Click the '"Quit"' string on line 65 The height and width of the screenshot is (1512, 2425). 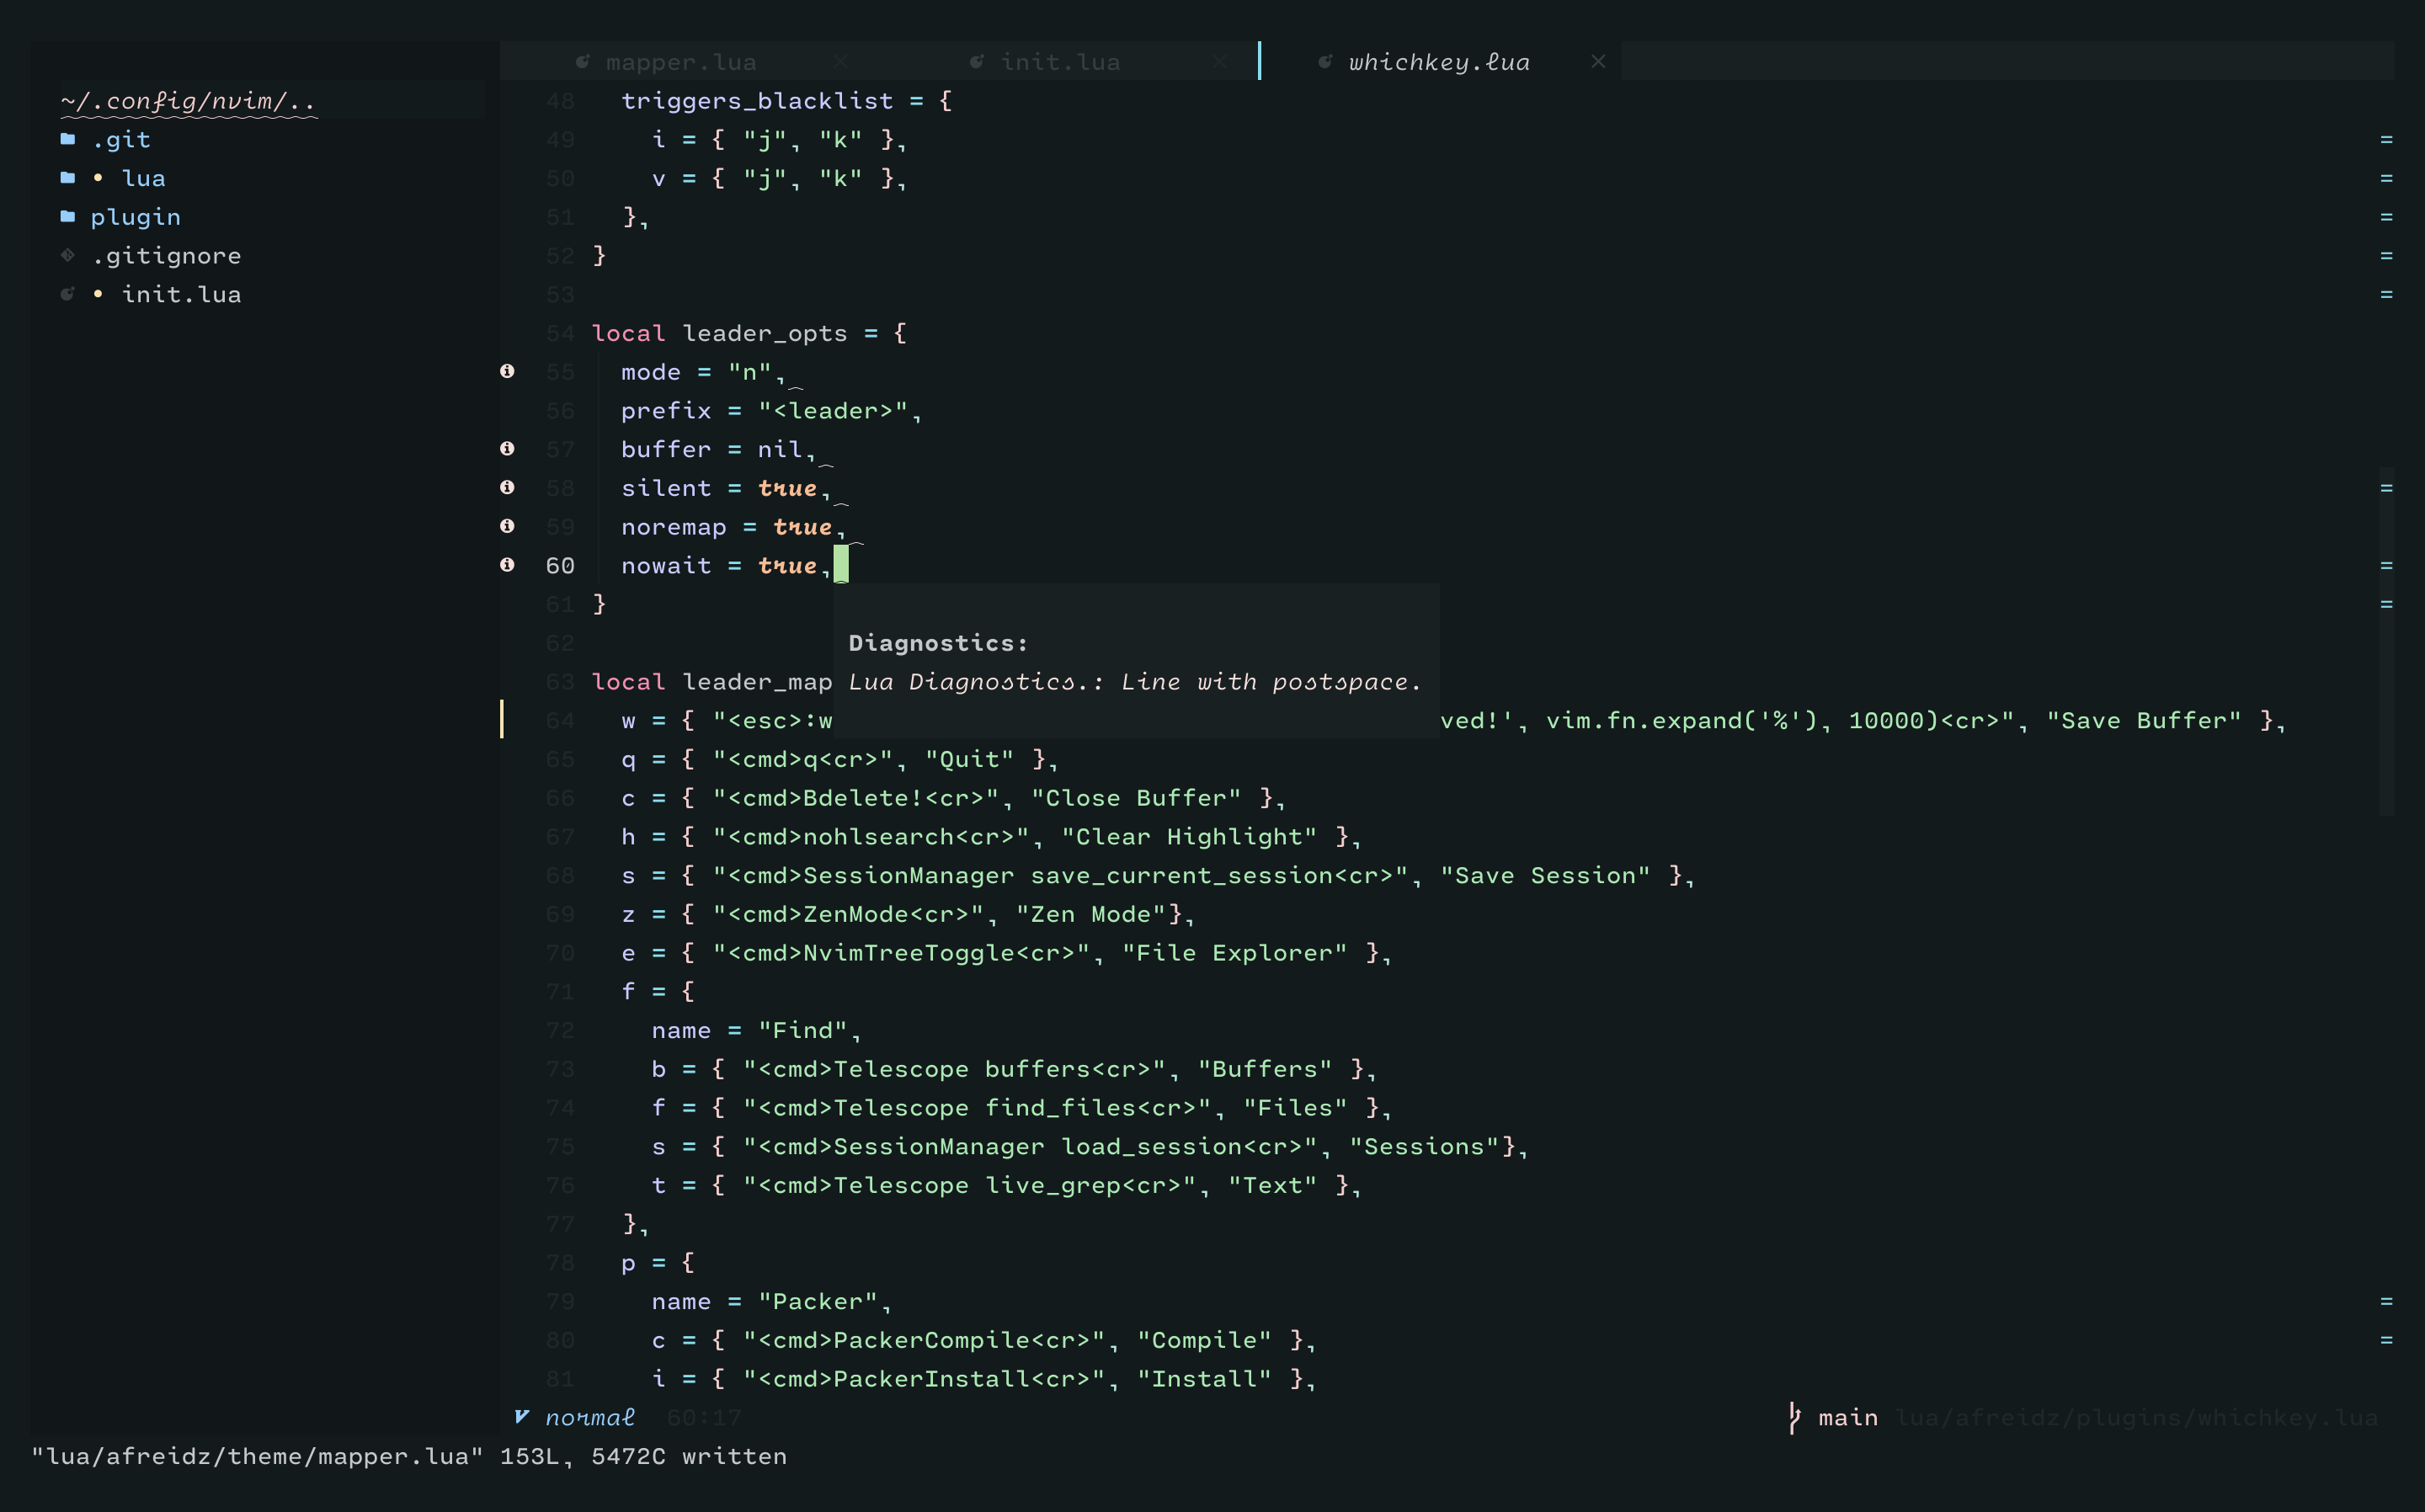coord(969,760)
